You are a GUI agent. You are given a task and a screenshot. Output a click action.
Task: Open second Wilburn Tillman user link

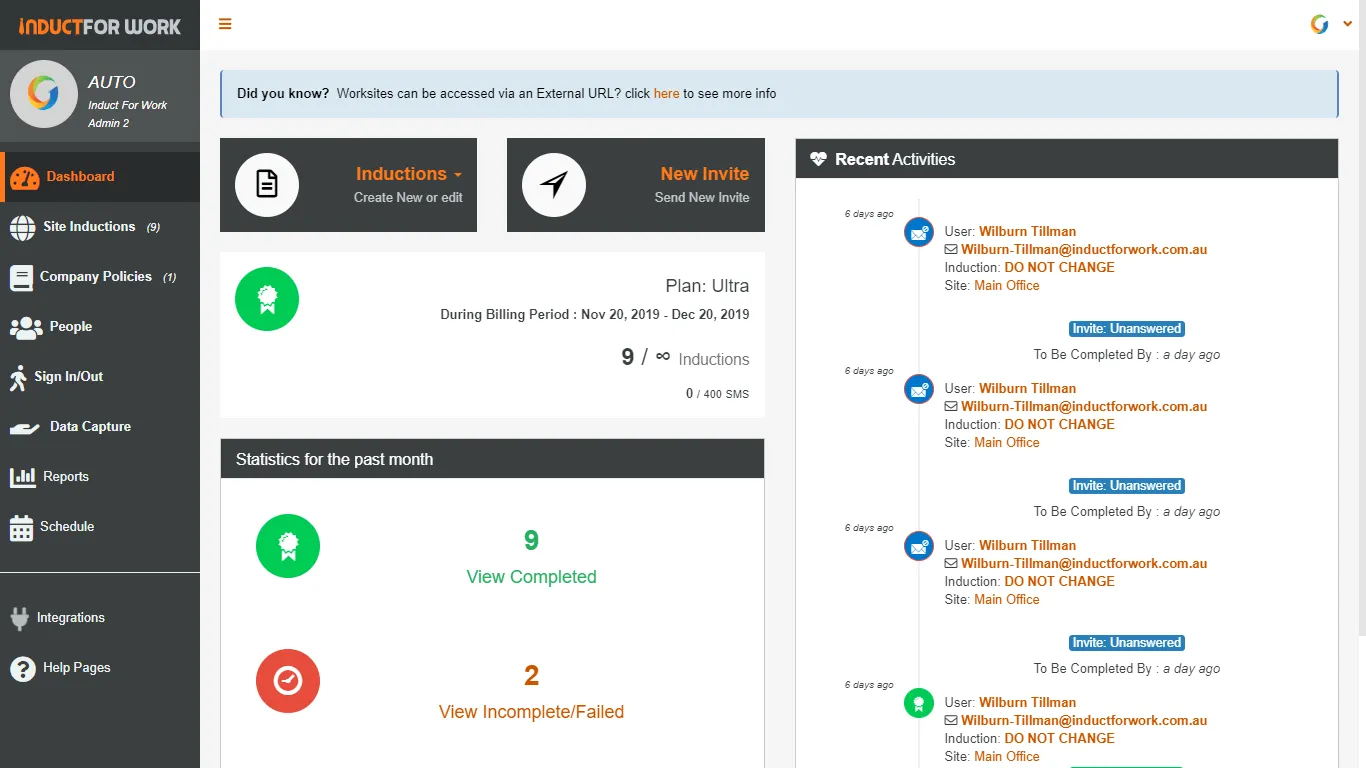tap(1027, 389)
